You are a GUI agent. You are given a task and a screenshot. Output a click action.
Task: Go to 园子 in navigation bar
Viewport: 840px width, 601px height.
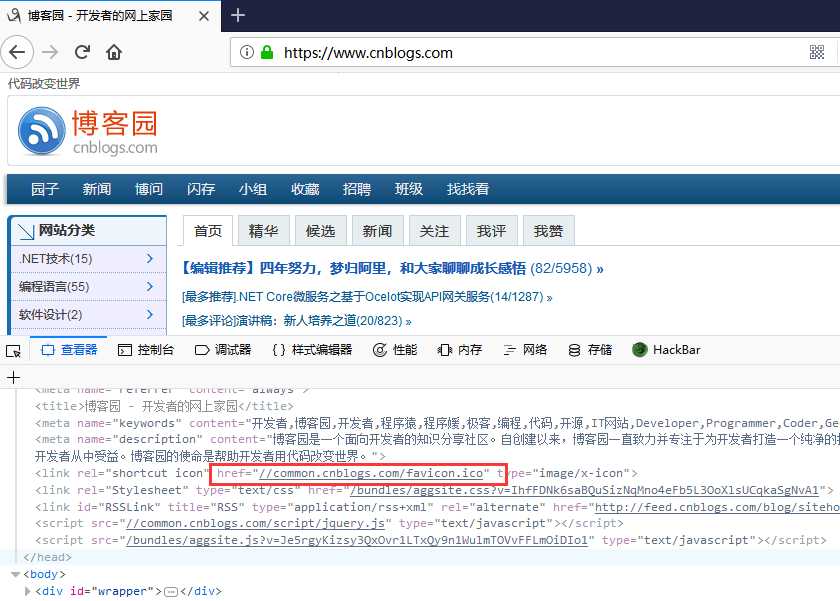click(45, 189)
